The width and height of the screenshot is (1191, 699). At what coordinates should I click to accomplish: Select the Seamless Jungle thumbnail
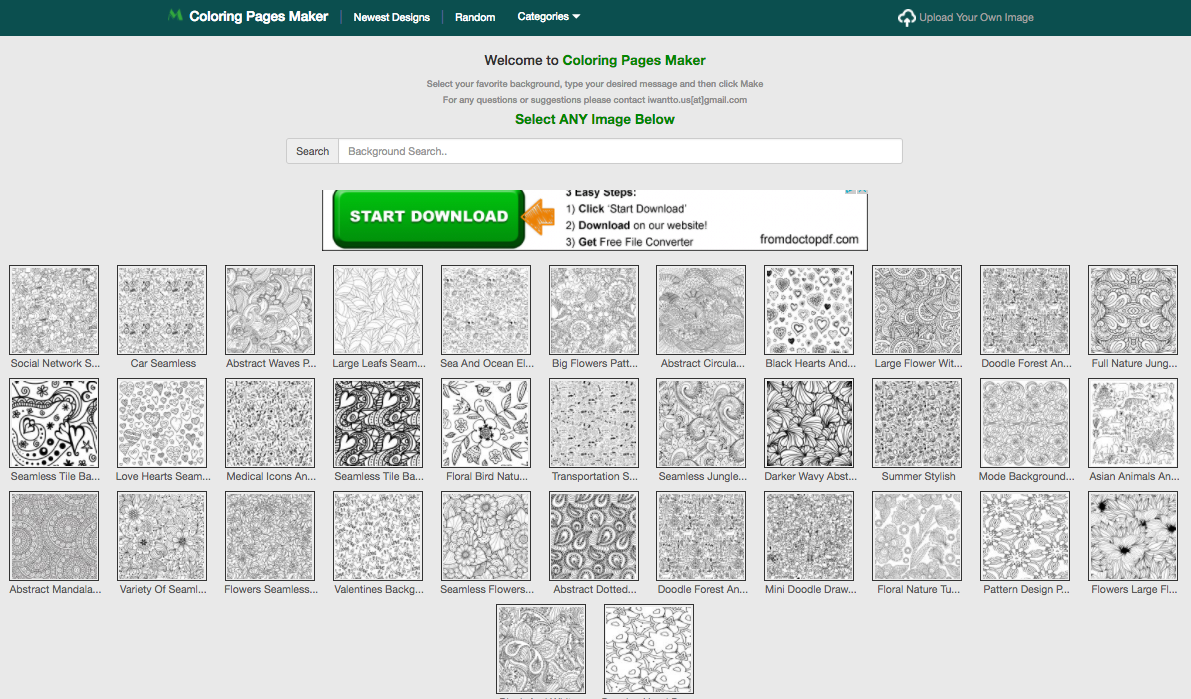[x=701, y=423]
